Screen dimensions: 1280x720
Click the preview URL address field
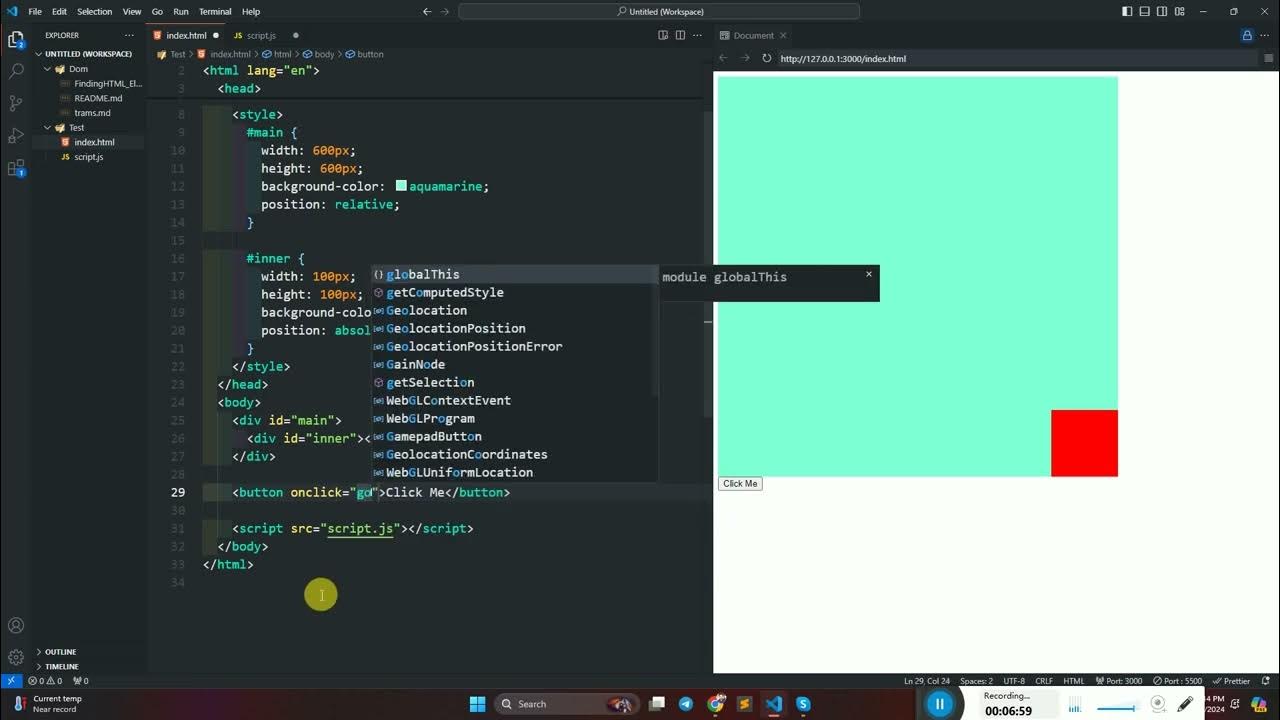coord(1015,58)
